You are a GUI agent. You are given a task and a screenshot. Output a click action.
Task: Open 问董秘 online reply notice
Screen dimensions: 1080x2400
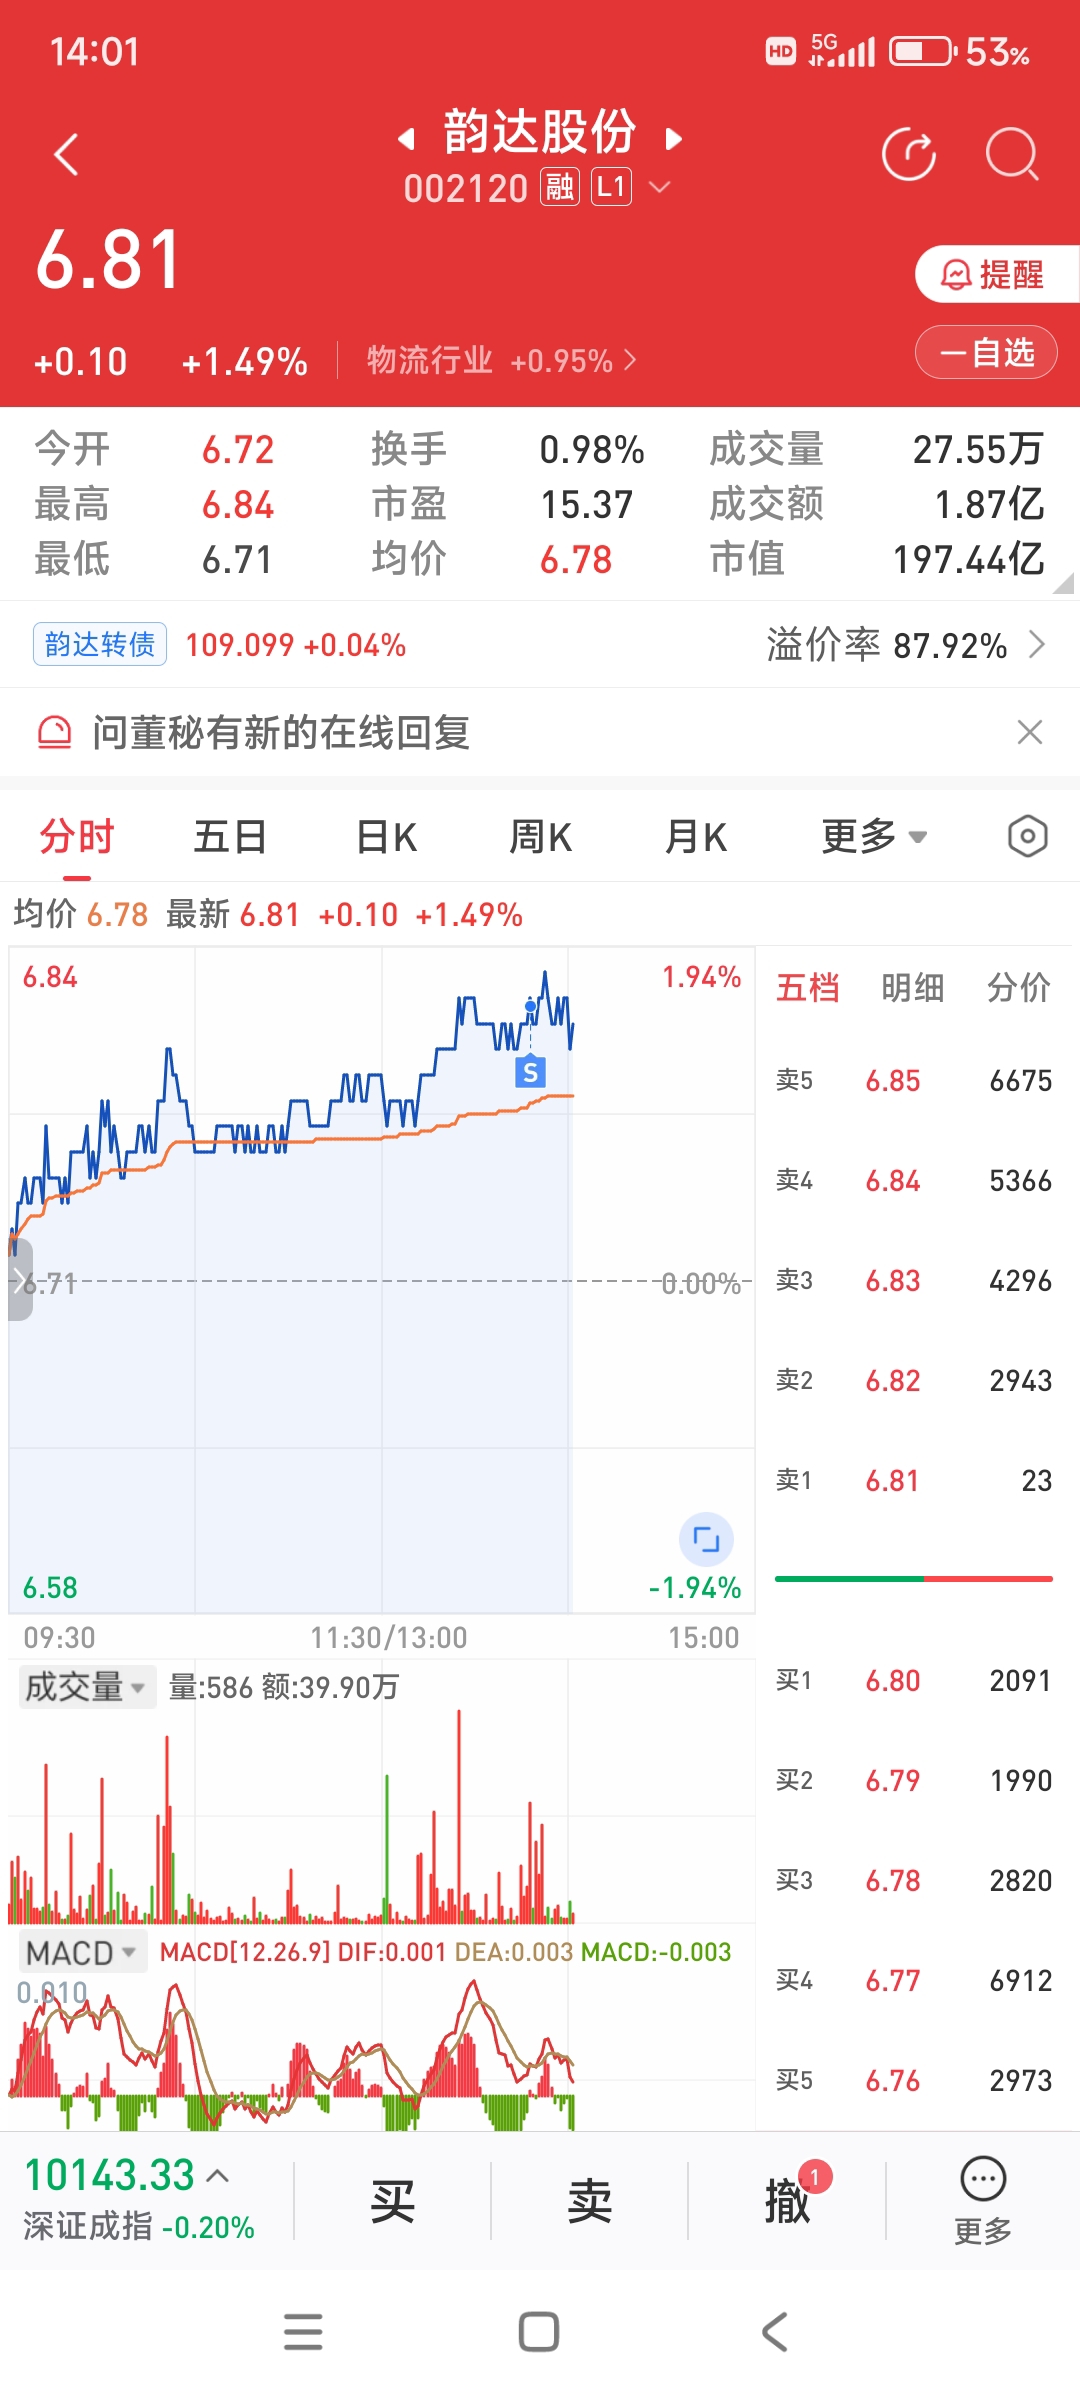tap(281, 732)
